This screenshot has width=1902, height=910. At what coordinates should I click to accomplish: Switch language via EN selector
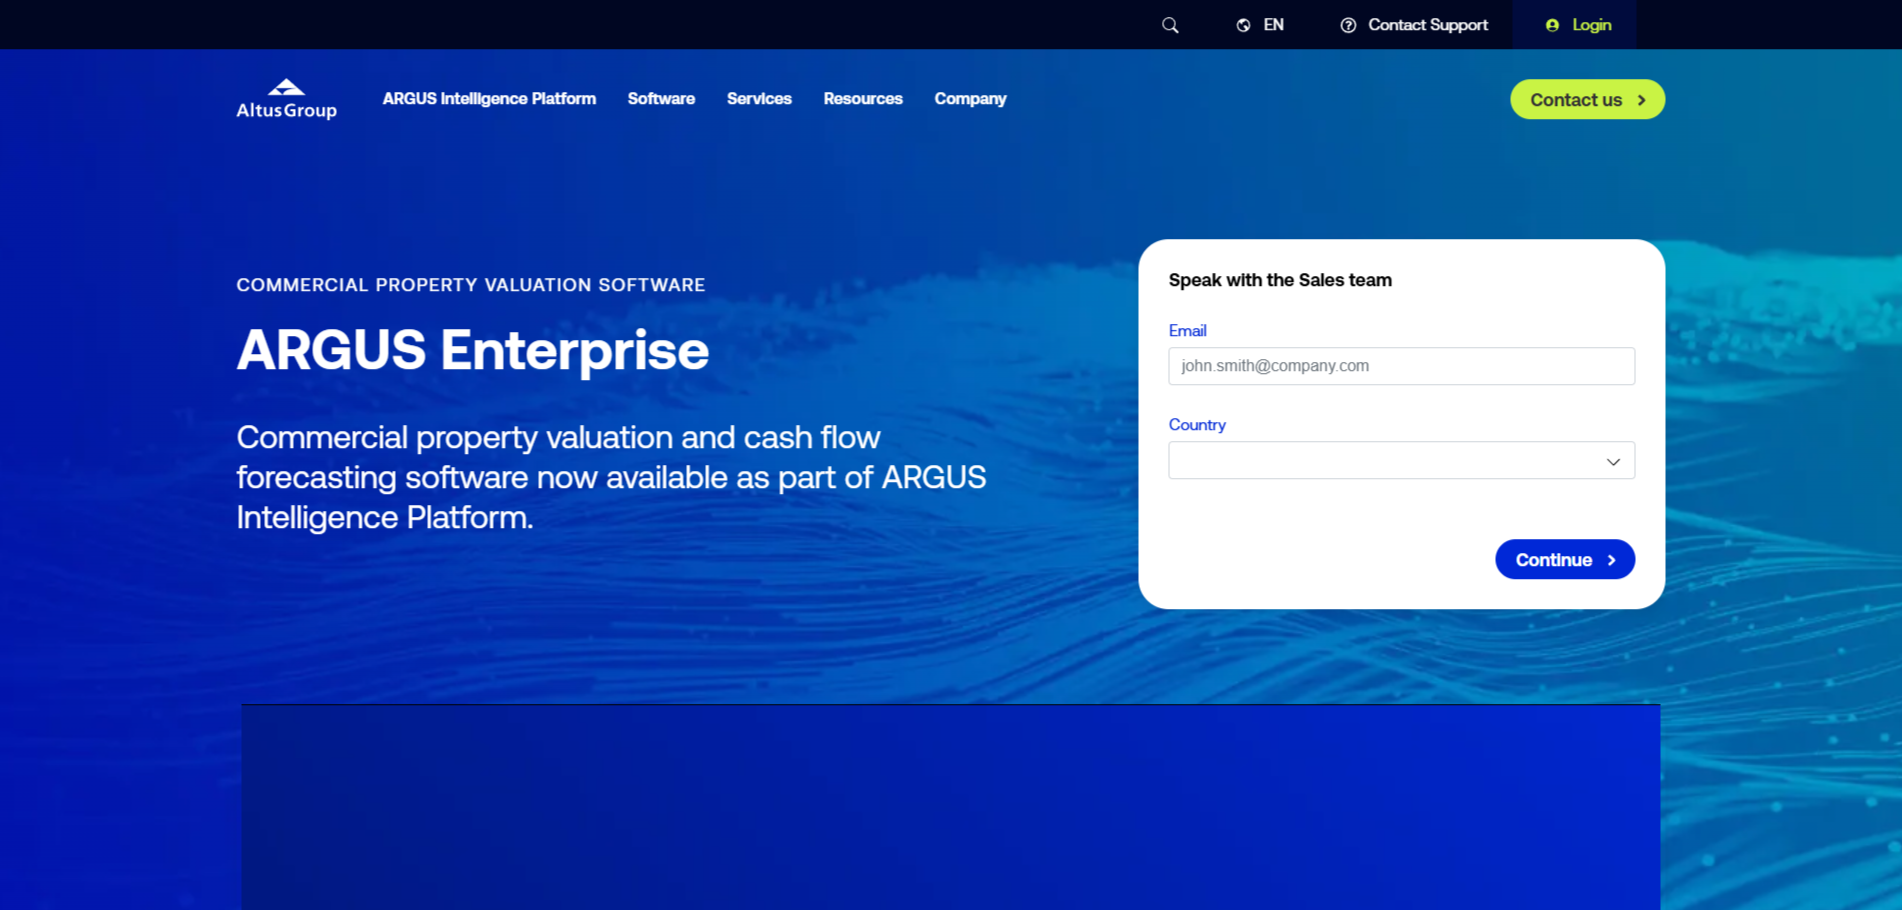1273,25
